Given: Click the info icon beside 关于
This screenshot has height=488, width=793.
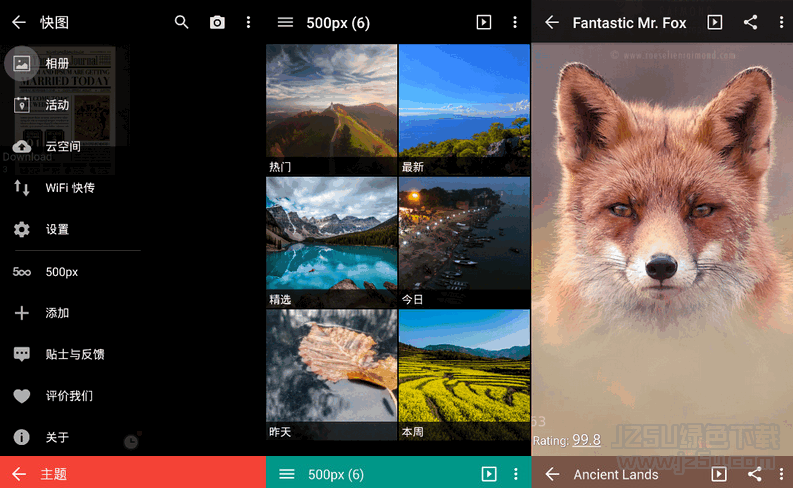Looking at the screenshot, I should (x=22, y=437).
